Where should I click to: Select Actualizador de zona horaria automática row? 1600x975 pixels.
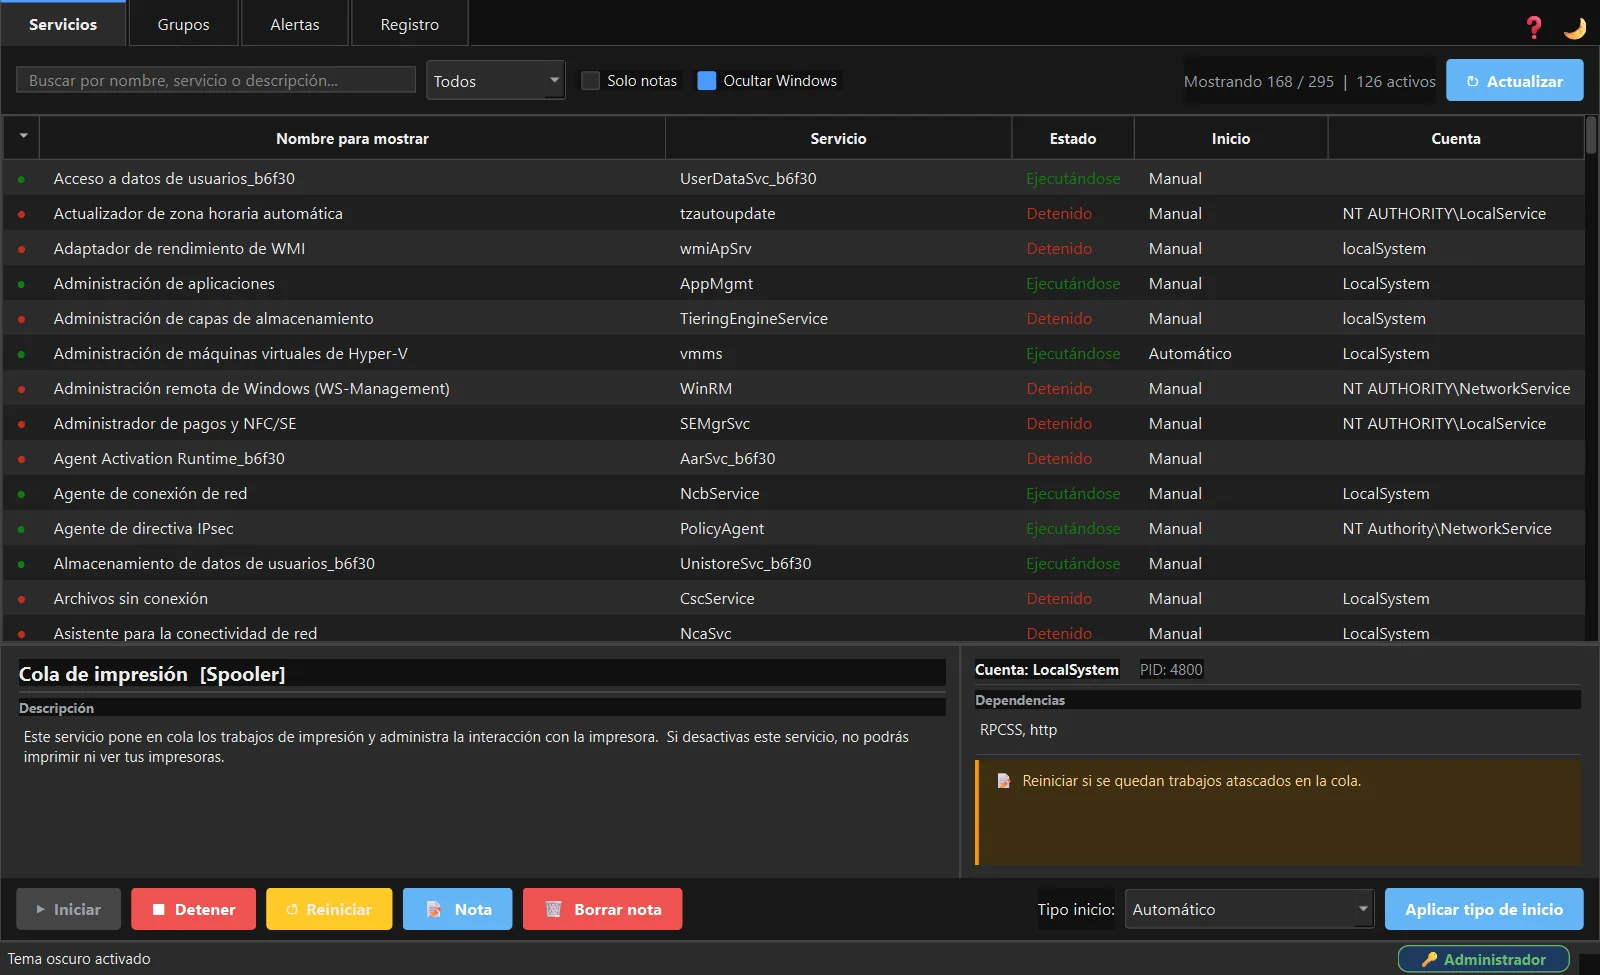point(794,214)
